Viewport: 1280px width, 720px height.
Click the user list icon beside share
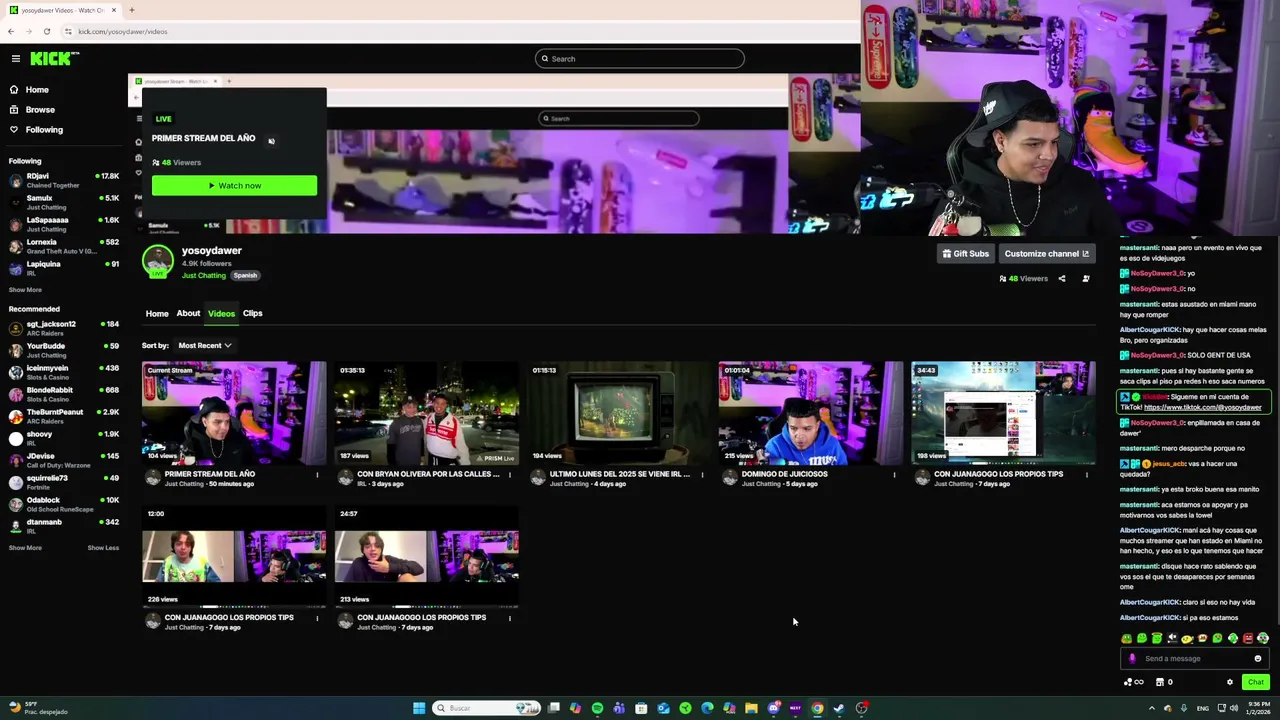coord(1086,279)
